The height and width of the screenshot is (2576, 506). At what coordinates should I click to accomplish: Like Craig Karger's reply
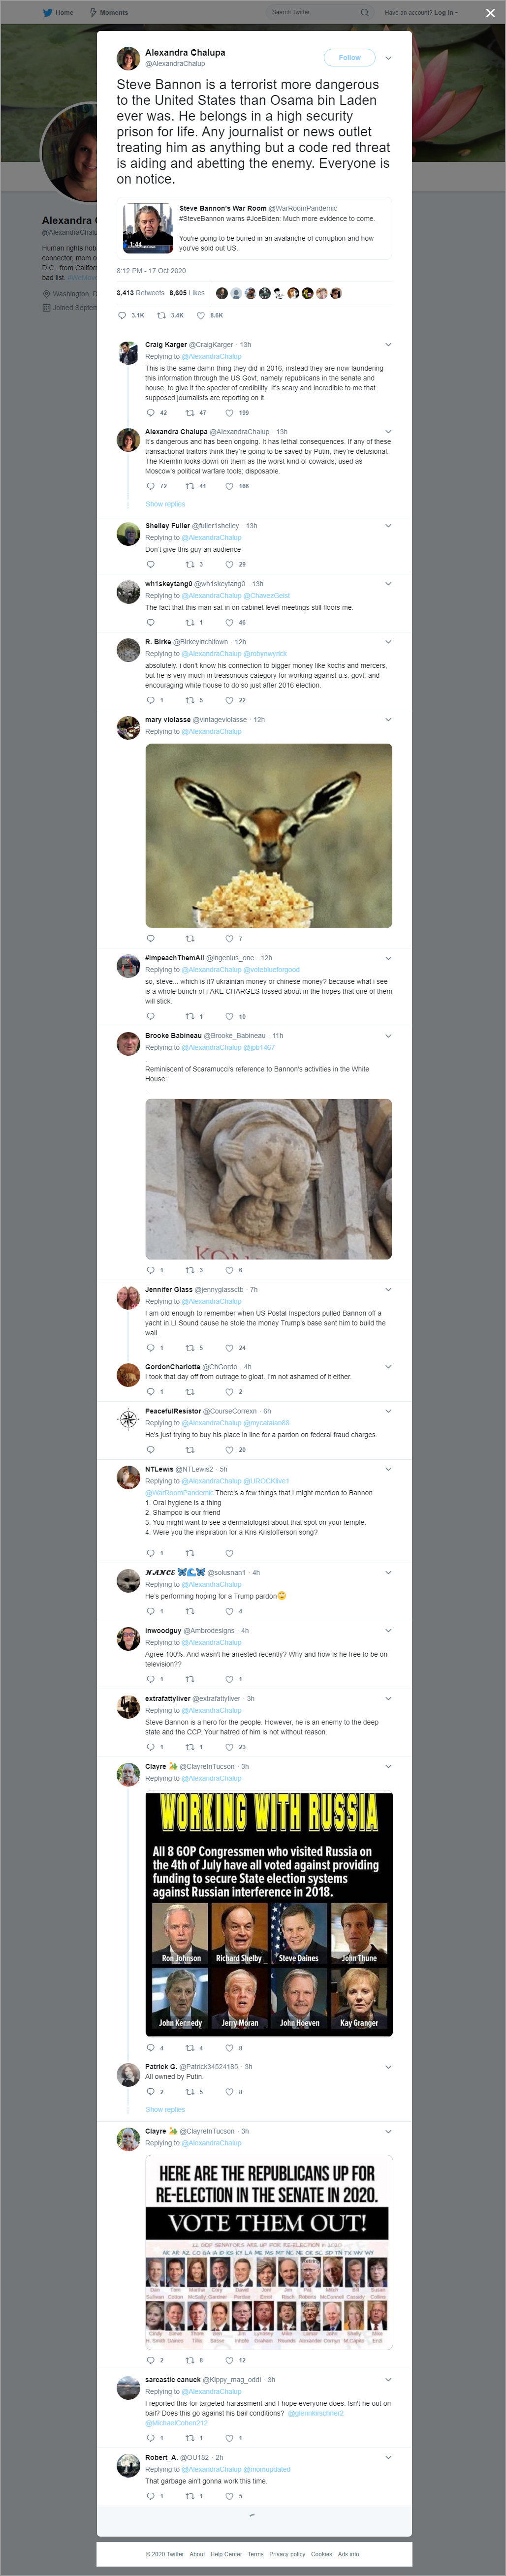coord(229,412)
